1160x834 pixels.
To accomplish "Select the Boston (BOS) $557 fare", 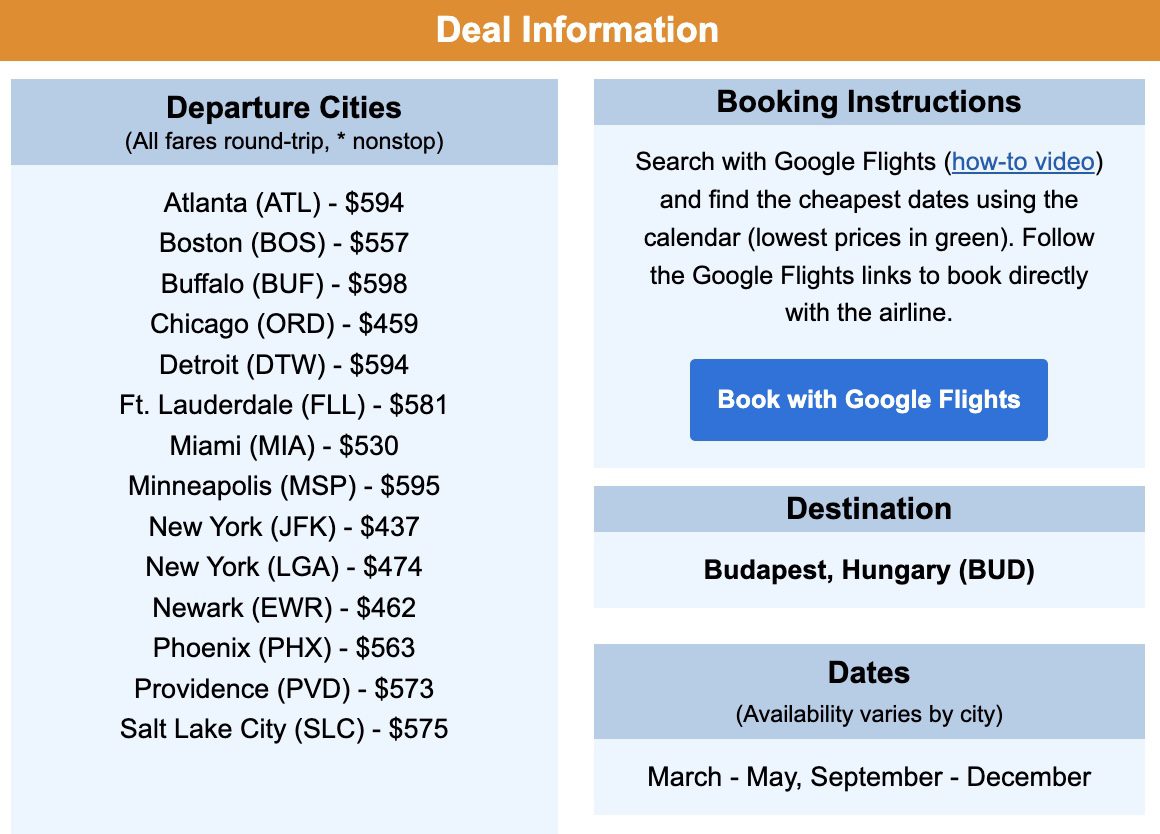I will click(x=283, y=243).
